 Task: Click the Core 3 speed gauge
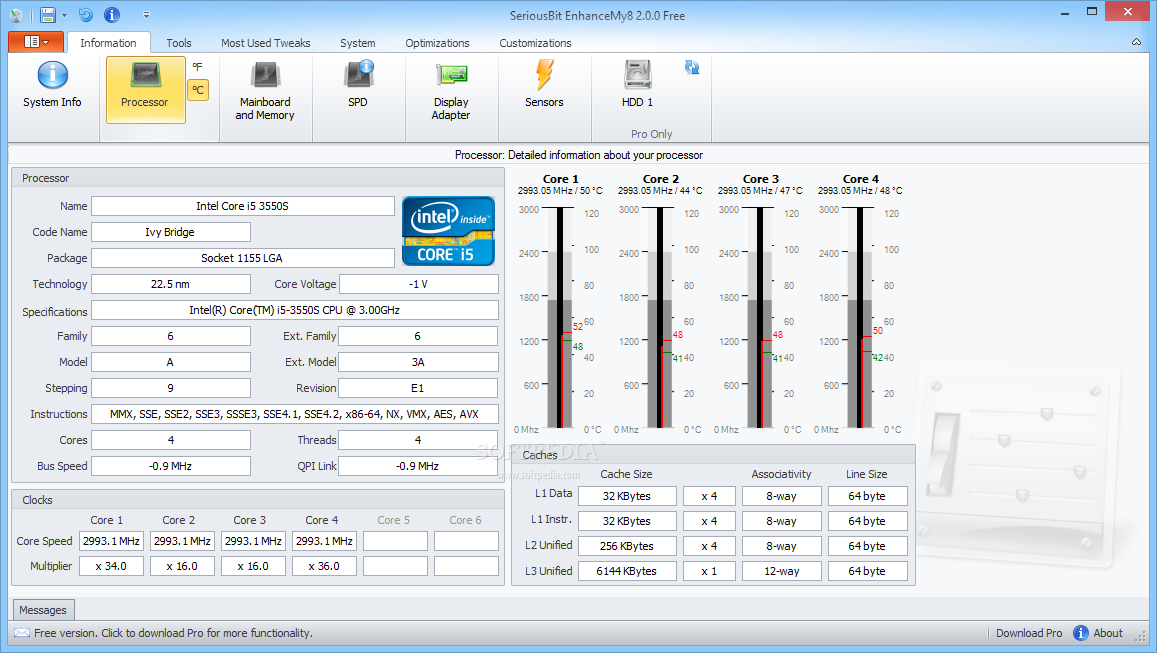pyautogui.click(x=760, y=318)
